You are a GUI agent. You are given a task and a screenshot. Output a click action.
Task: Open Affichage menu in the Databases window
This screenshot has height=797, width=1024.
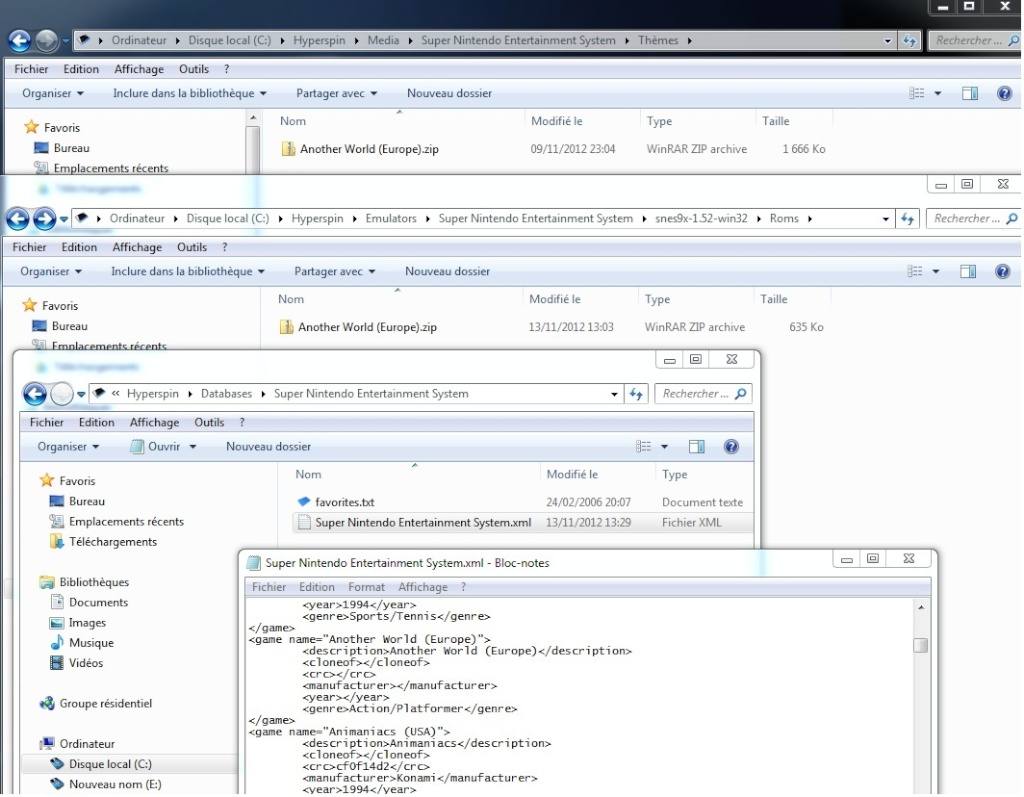[154, 423]
